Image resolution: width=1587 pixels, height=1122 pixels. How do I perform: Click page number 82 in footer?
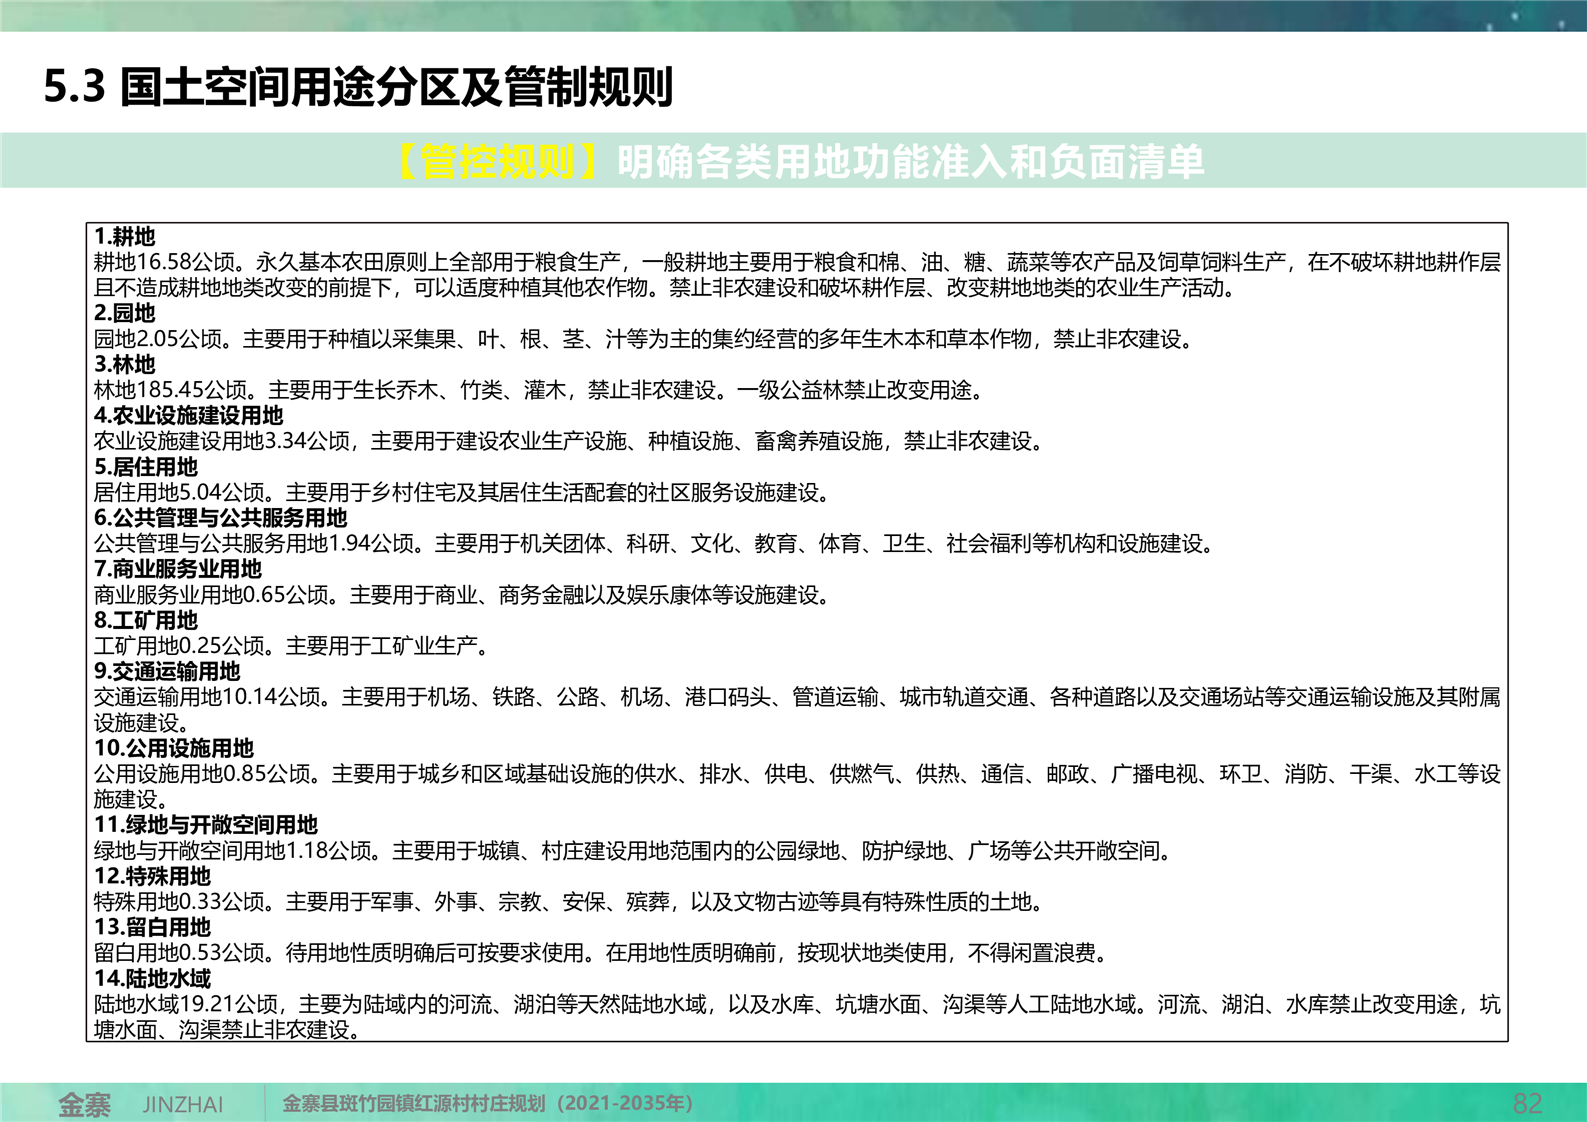tap(1527, 1104)
